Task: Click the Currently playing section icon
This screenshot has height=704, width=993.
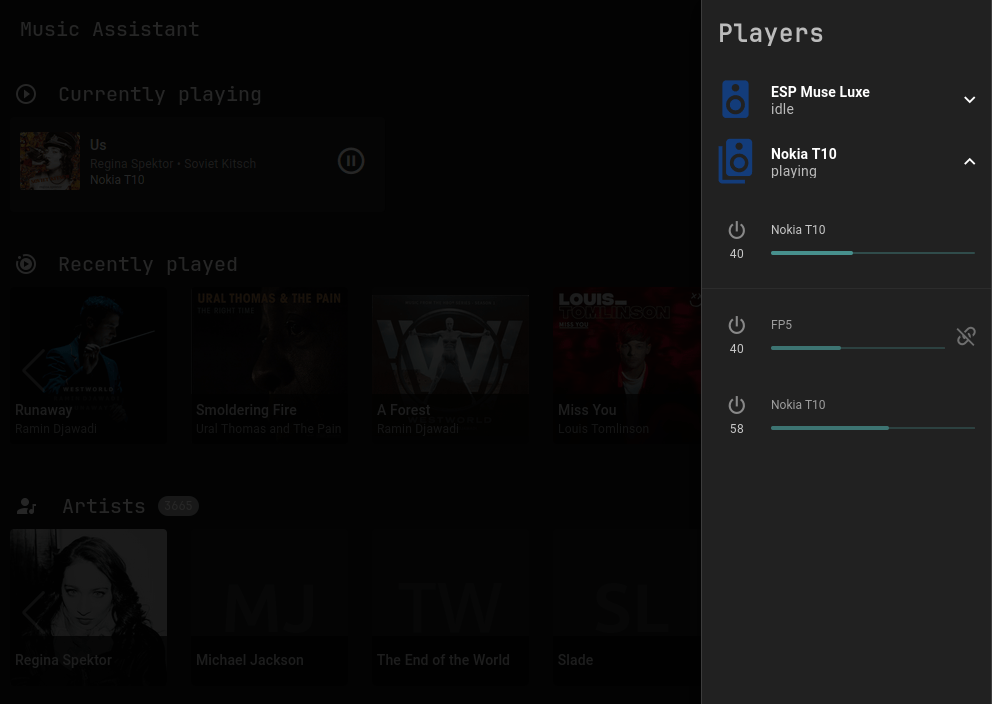Action: tap(26, 94)
